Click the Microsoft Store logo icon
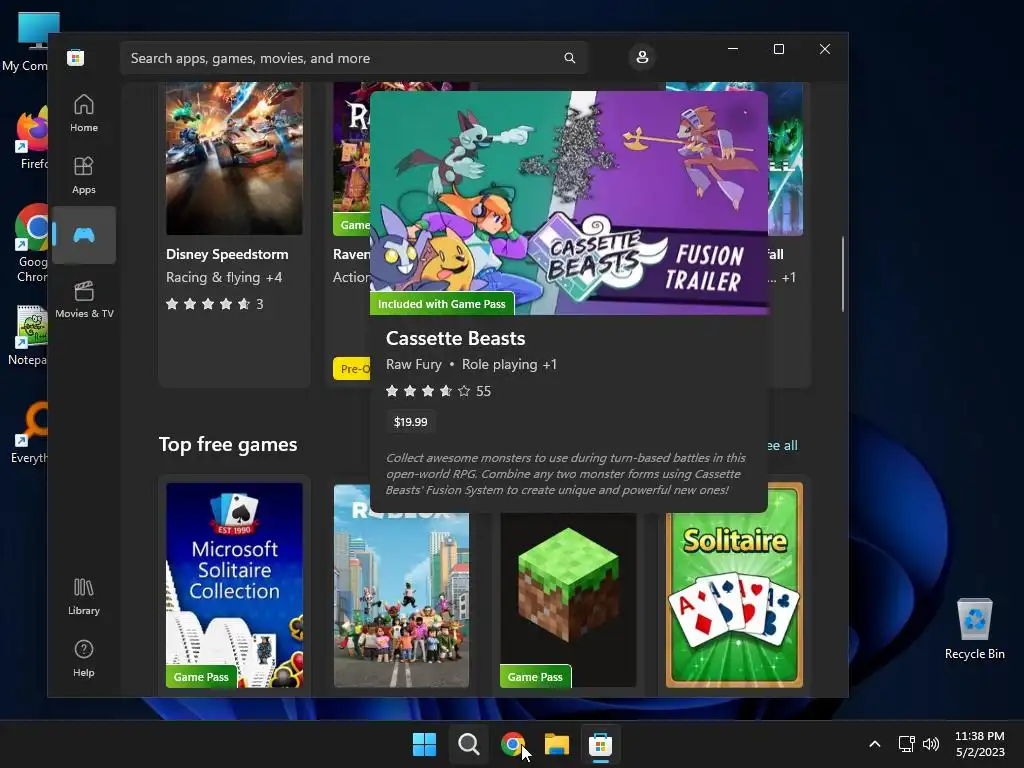Image resolution: width=1024 pixels, height=768 pixels. point(76,57)
